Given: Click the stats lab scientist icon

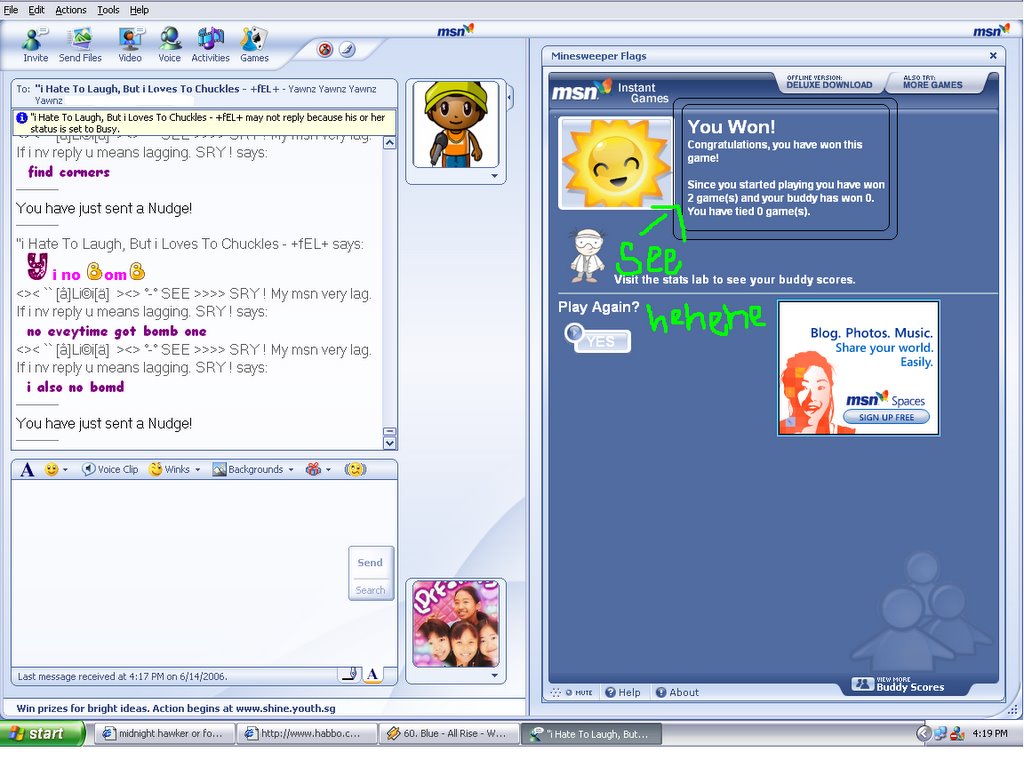Looking at the screenshot, I should click(587, 255).
